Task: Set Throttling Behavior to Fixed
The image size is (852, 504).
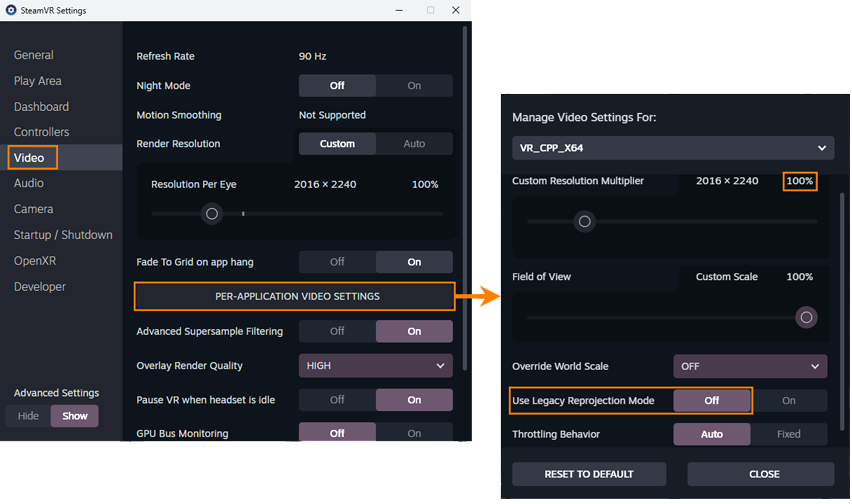Action: pyautogui.click(x=788, y=435)
